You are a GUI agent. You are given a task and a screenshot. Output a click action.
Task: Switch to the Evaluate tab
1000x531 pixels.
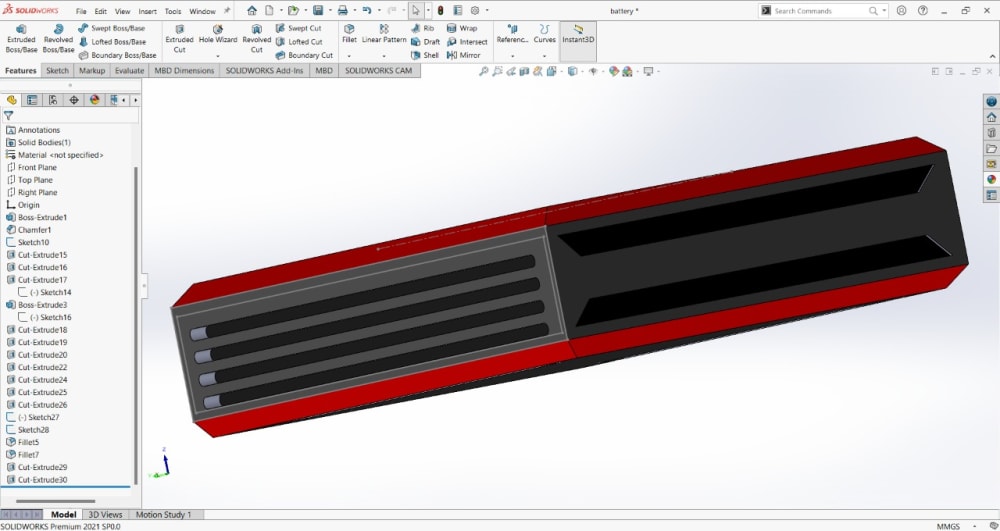[129, 71]
